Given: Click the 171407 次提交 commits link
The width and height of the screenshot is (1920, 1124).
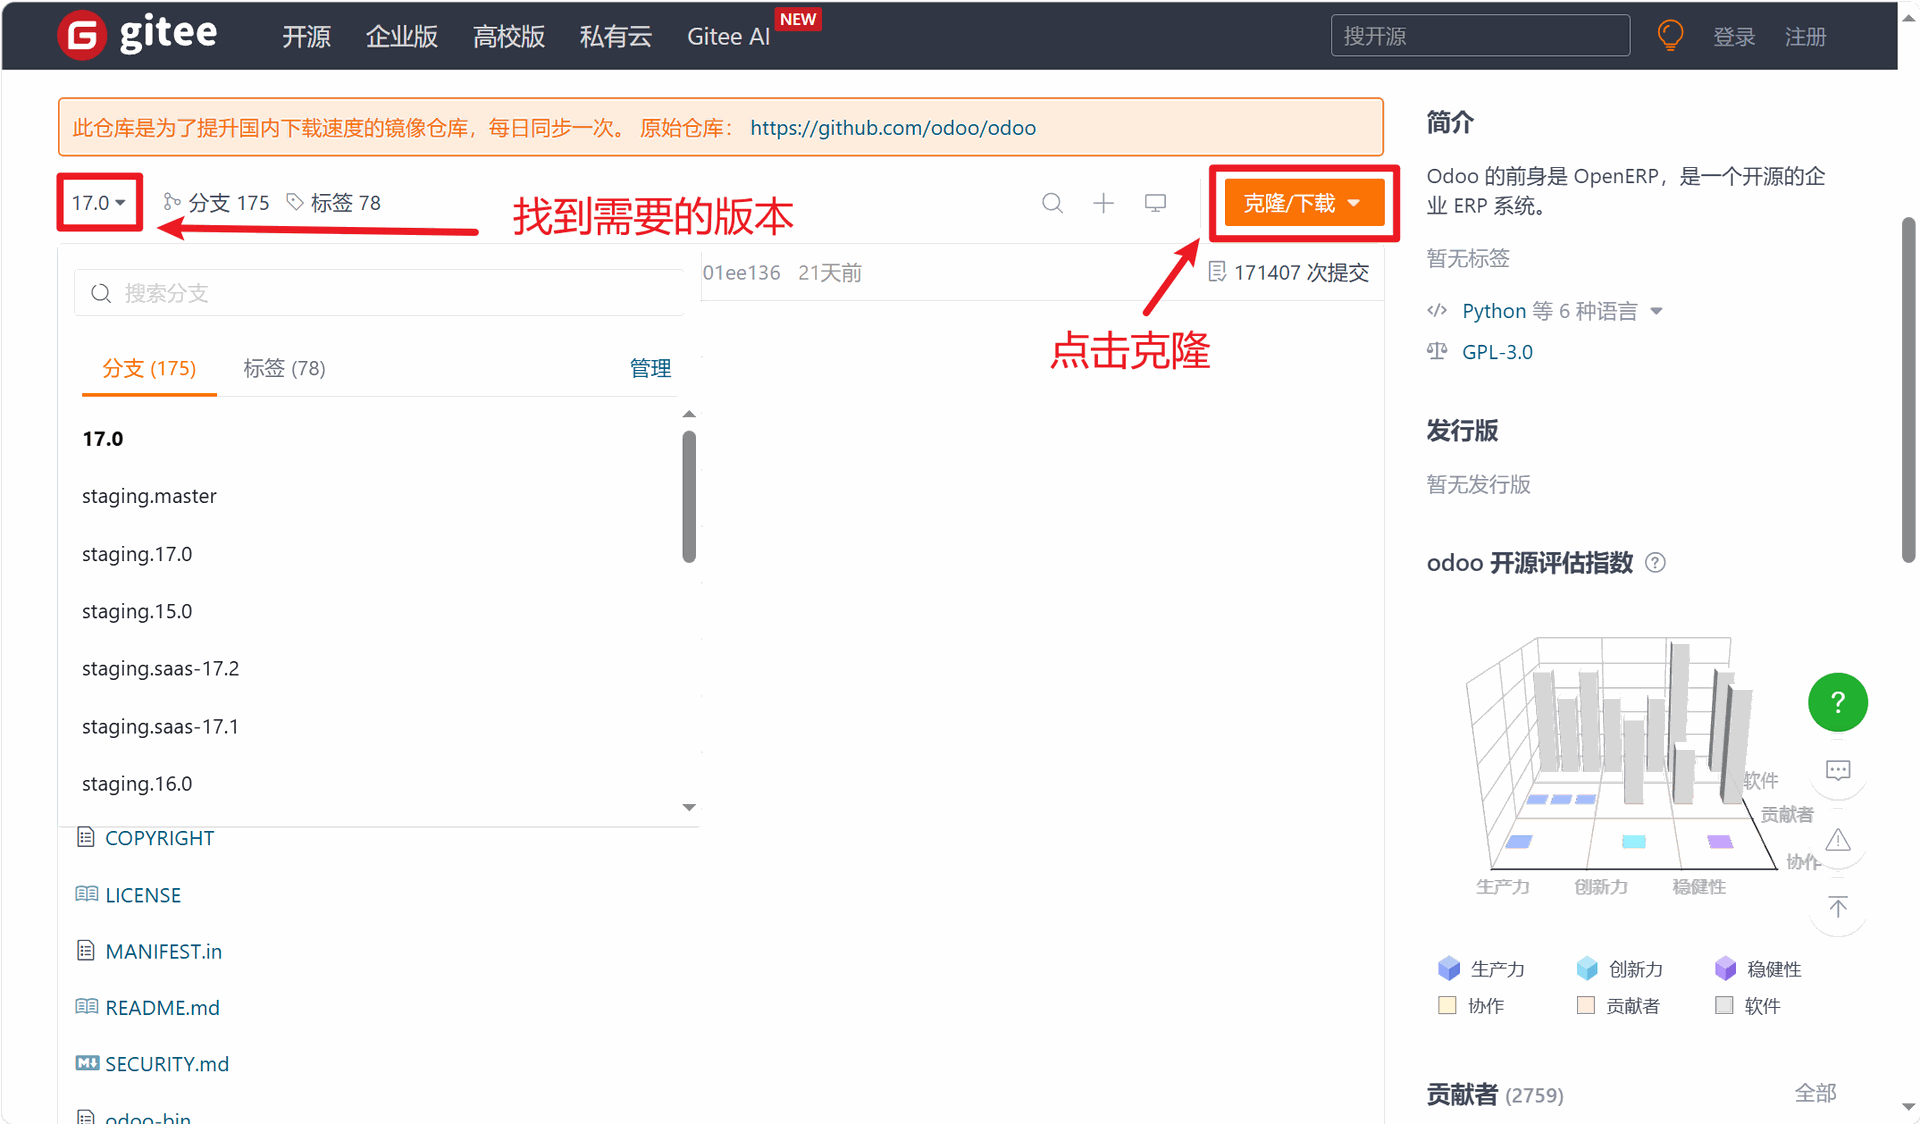Looking at the screenshot, I should [1301, 272].
